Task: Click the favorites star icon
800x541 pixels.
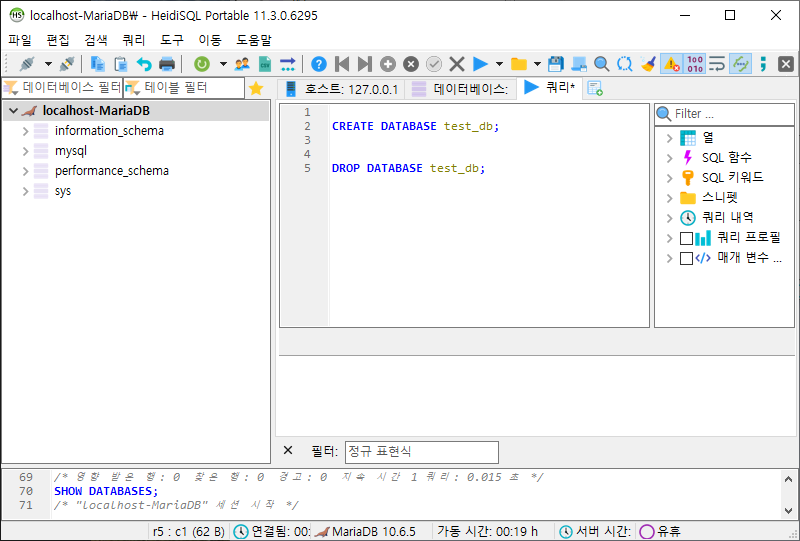Action: tap(256, 89)
